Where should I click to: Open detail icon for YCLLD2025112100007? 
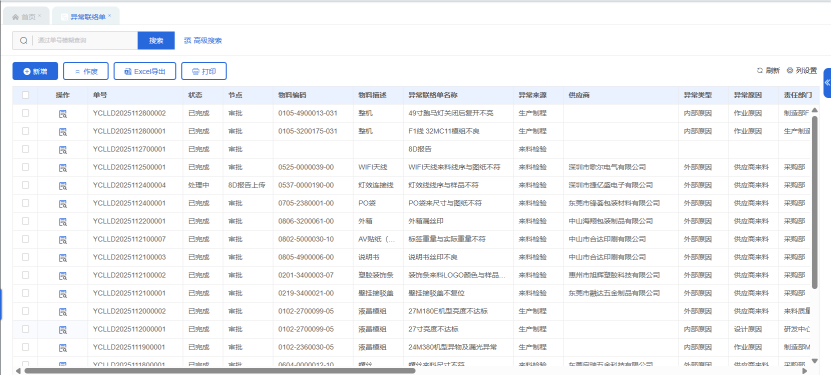63,240
